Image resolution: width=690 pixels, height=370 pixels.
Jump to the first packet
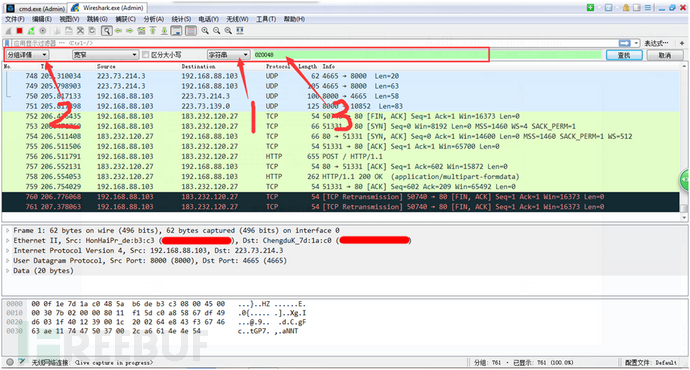(x=153, y=31)
